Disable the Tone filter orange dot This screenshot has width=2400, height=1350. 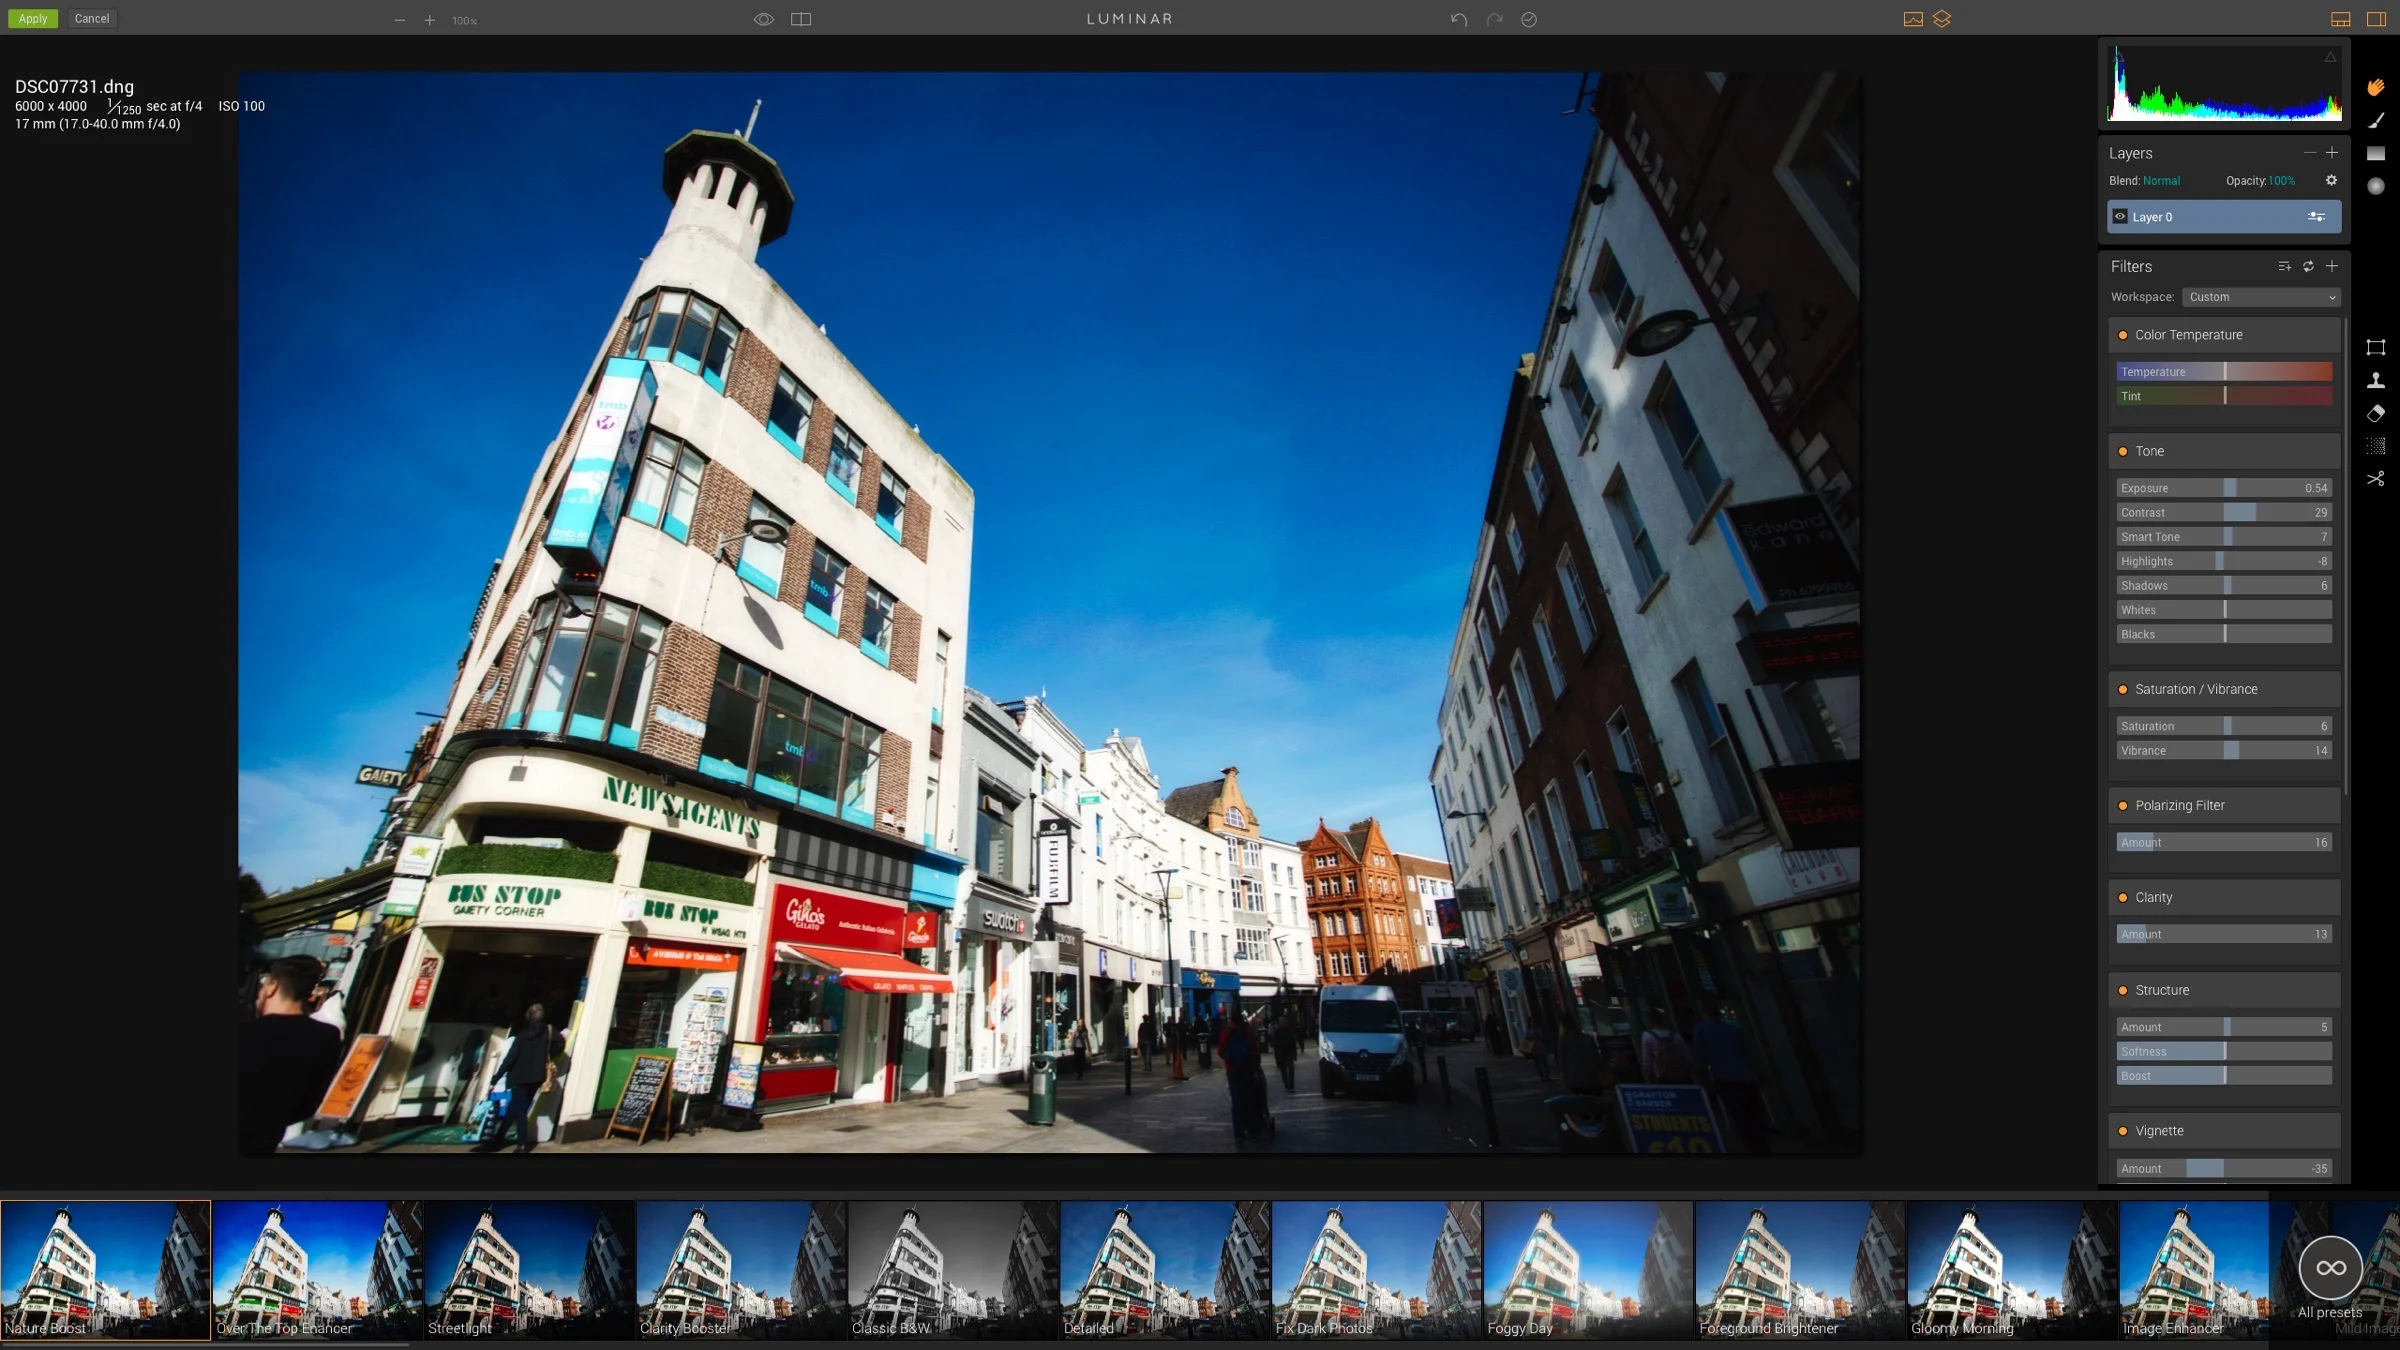2122,451
